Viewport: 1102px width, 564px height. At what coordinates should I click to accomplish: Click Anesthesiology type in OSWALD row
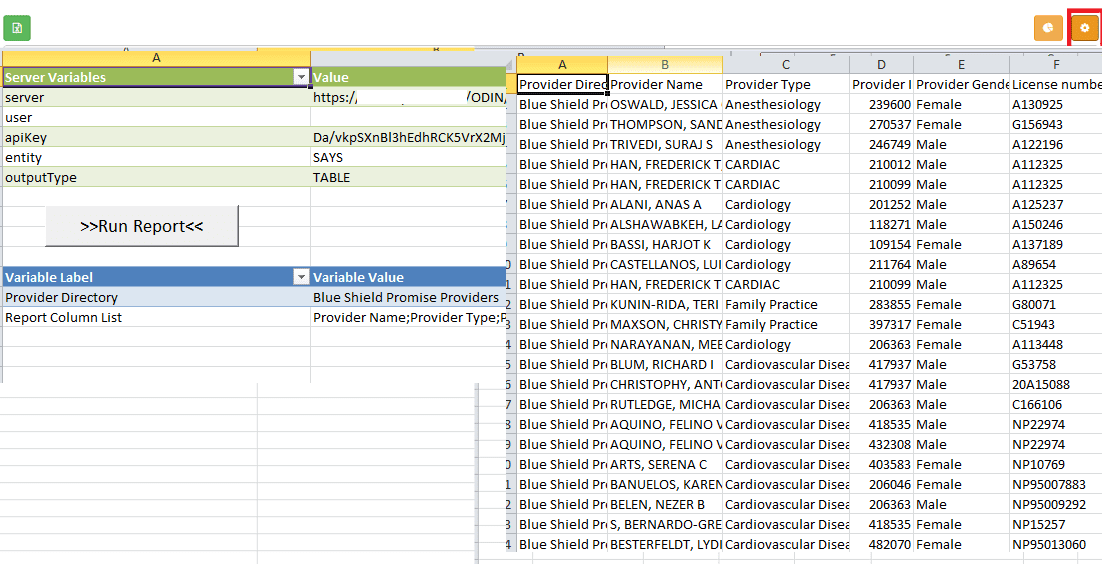(786, 105)
